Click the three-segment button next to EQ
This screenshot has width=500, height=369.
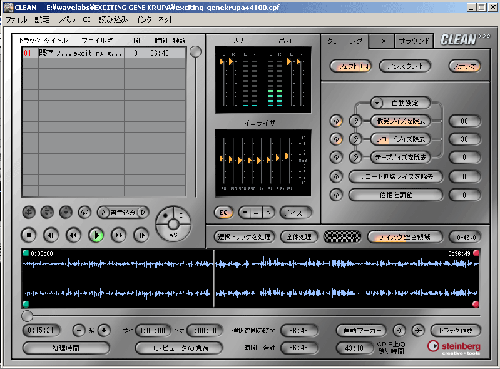point(256,212)
